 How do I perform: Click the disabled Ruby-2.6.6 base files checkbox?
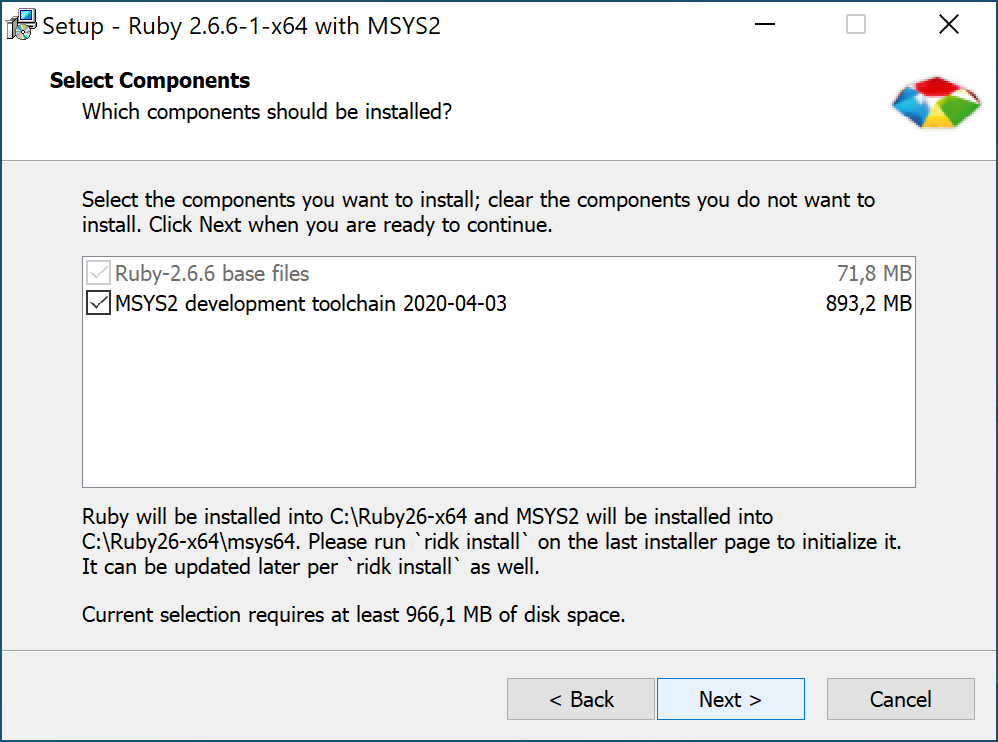[x=97, y=272]
